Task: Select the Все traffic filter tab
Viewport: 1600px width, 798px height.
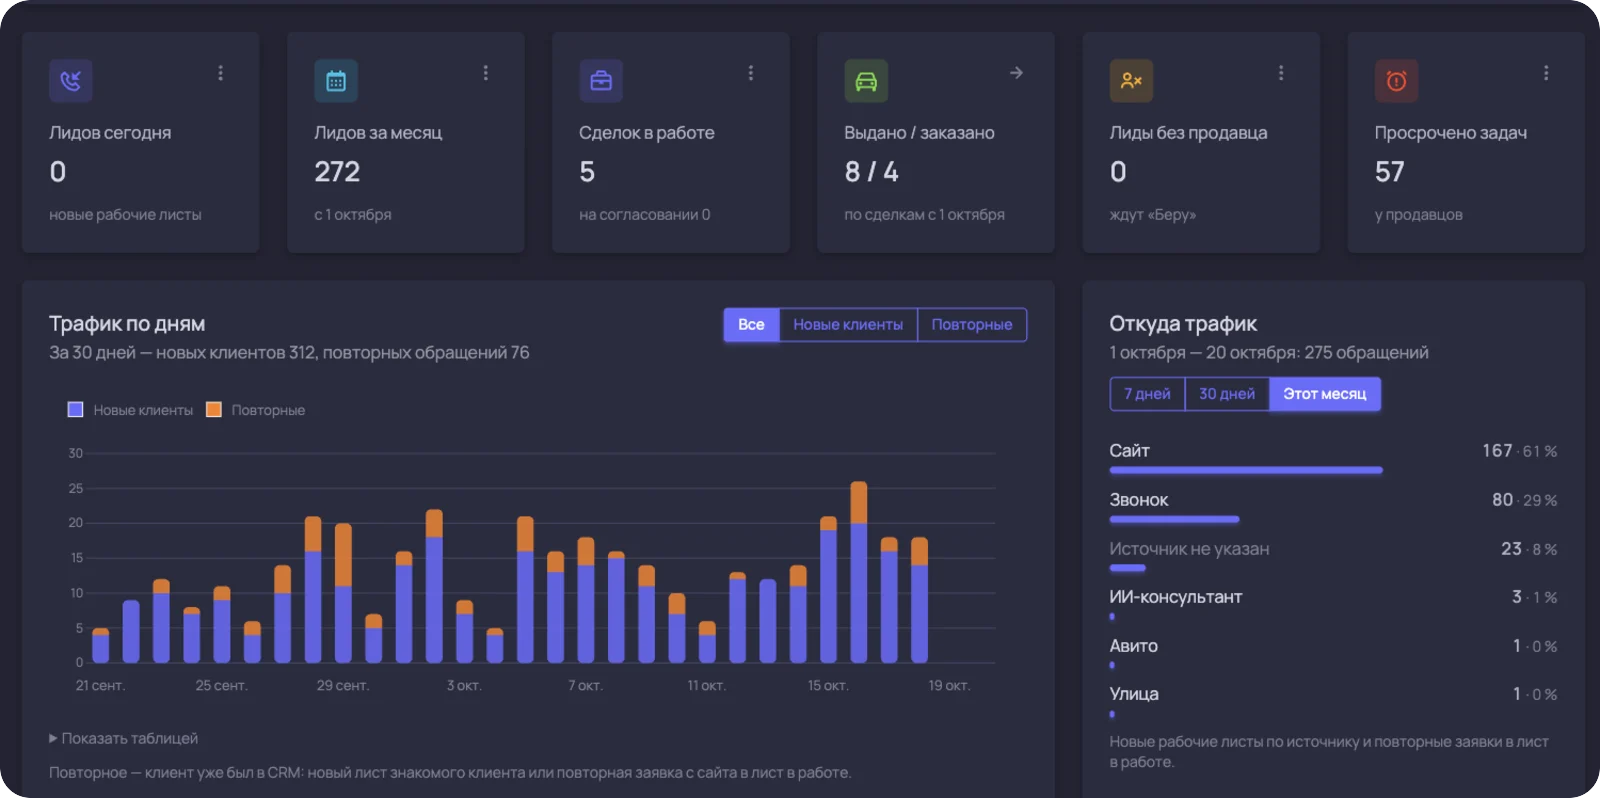Action: tap(751, 325)
